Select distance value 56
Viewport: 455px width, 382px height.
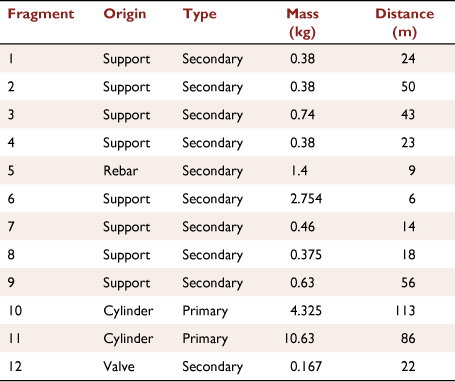pos(408,283)
